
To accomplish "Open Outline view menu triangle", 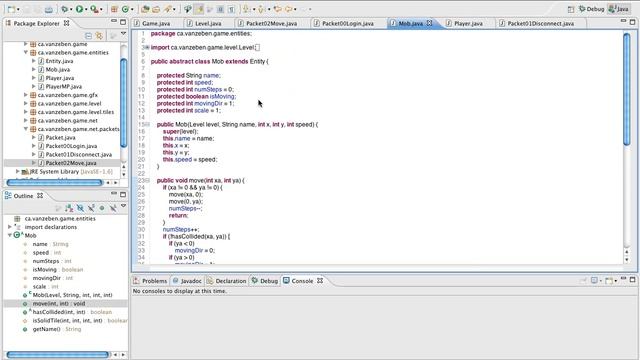I will [x=123, y=207].
